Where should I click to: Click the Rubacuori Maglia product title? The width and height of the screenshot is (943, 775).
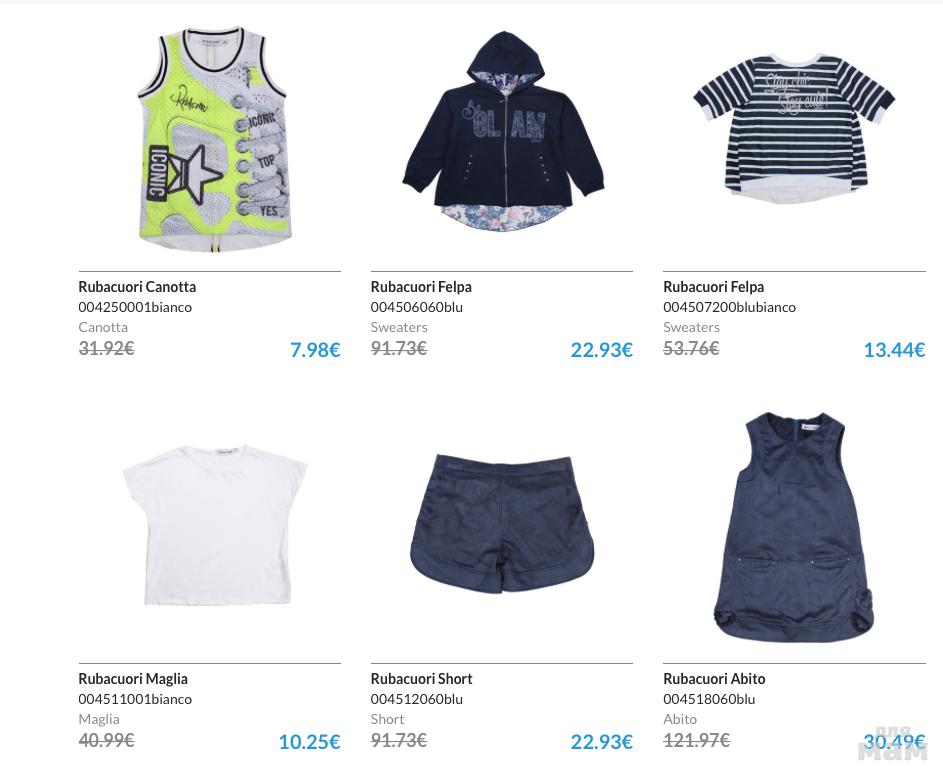[x=133, y=679]
